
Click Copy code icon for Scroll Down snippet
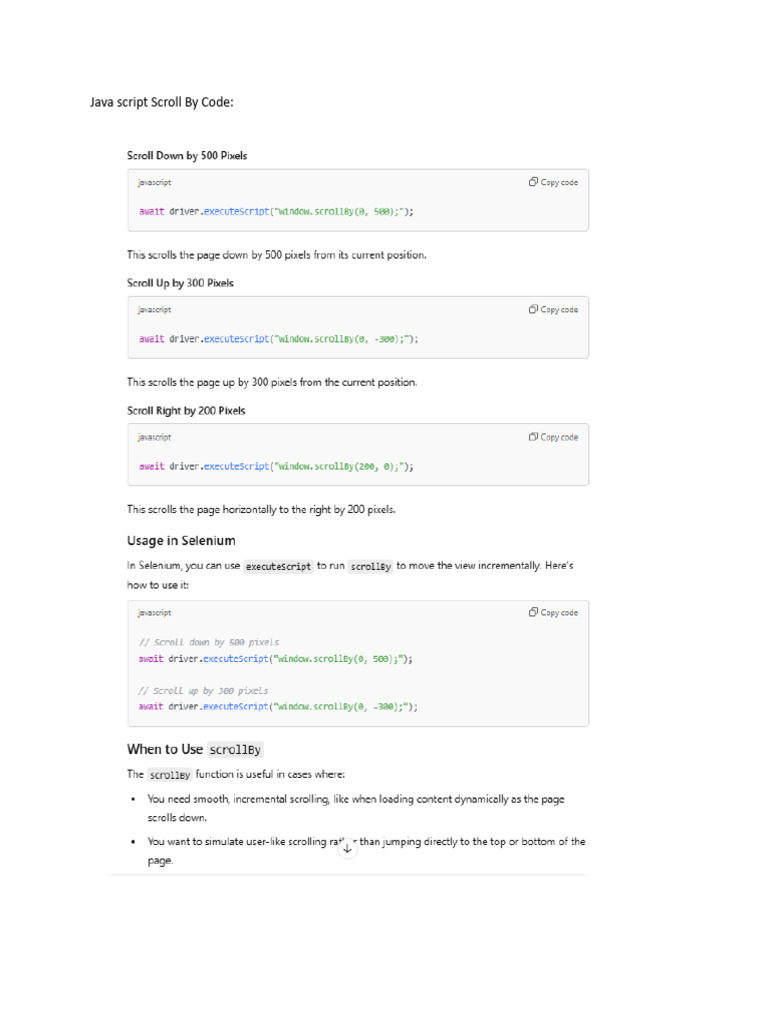(x=534, y=183)
